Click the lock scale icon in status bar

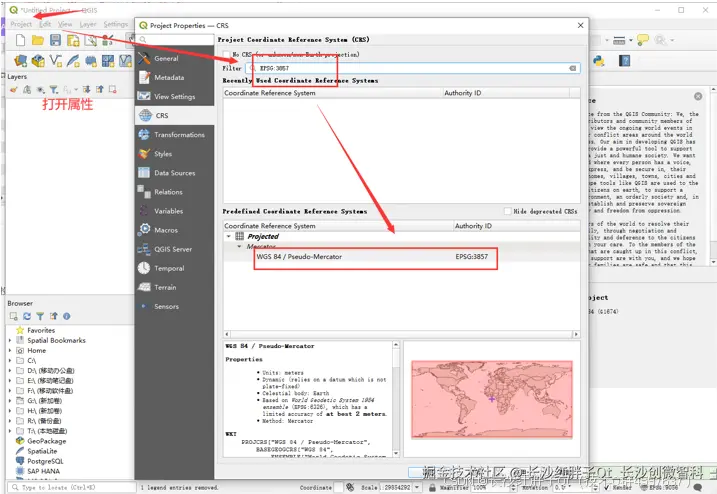click(432, 488)
